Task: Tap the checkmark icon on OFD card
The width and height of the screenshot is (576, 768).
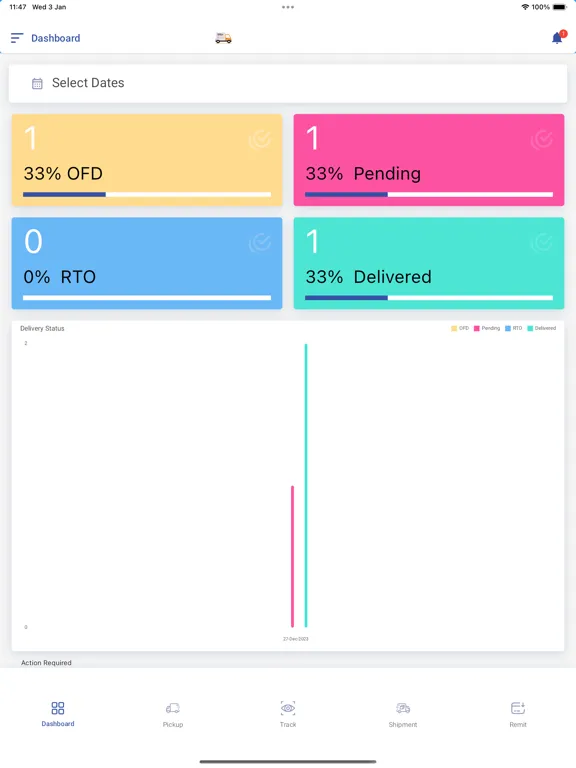Action: point(260,140)
